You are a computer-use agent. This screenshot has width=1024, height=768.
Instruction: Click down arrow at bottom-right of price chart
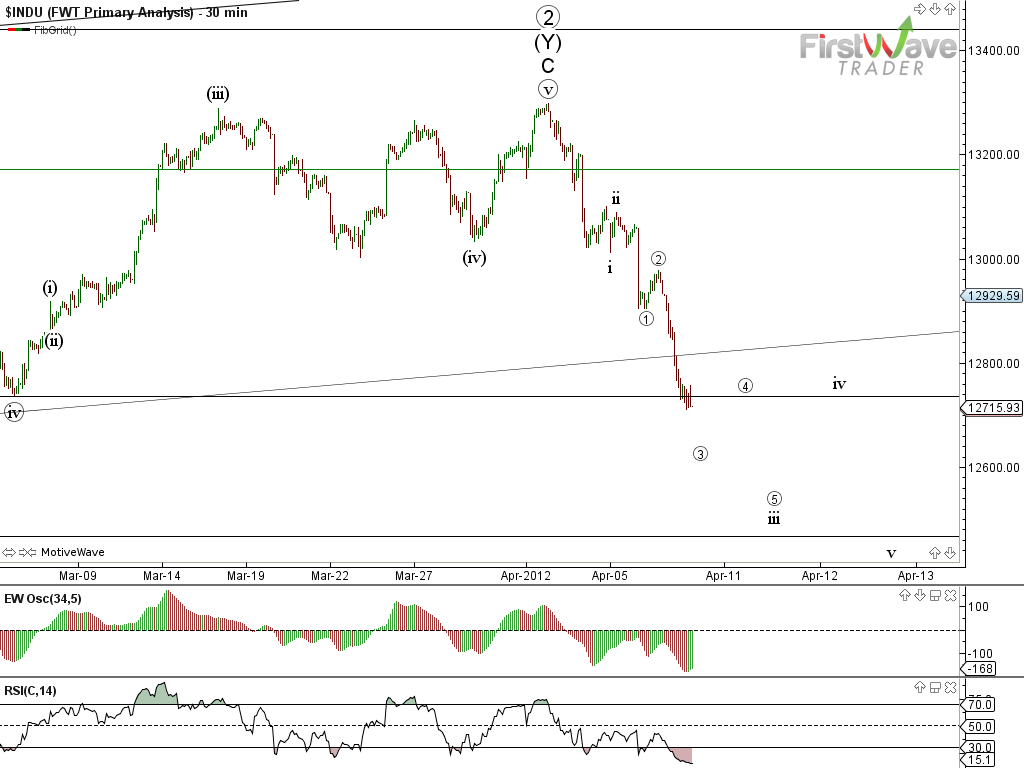(x=950, y=552)
